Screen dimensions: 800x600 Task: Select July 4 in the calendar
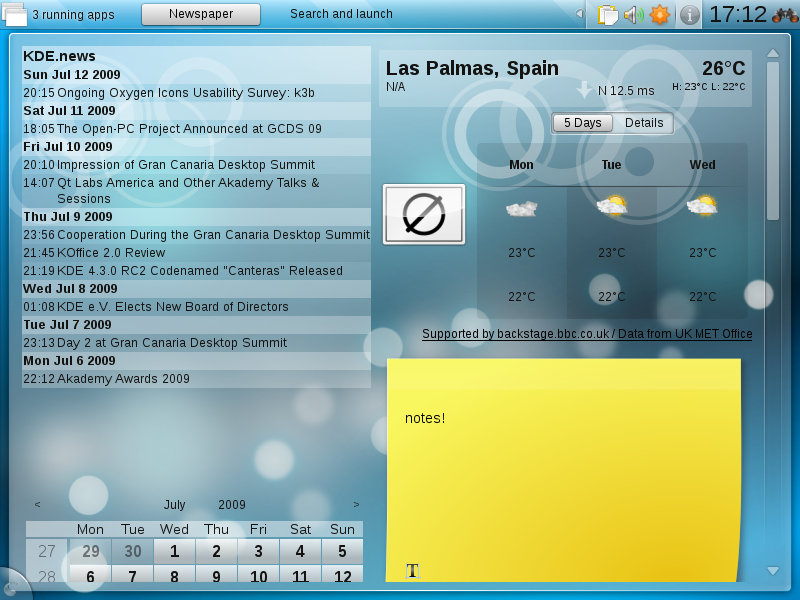pyautogui.click(x=300, y=551)
